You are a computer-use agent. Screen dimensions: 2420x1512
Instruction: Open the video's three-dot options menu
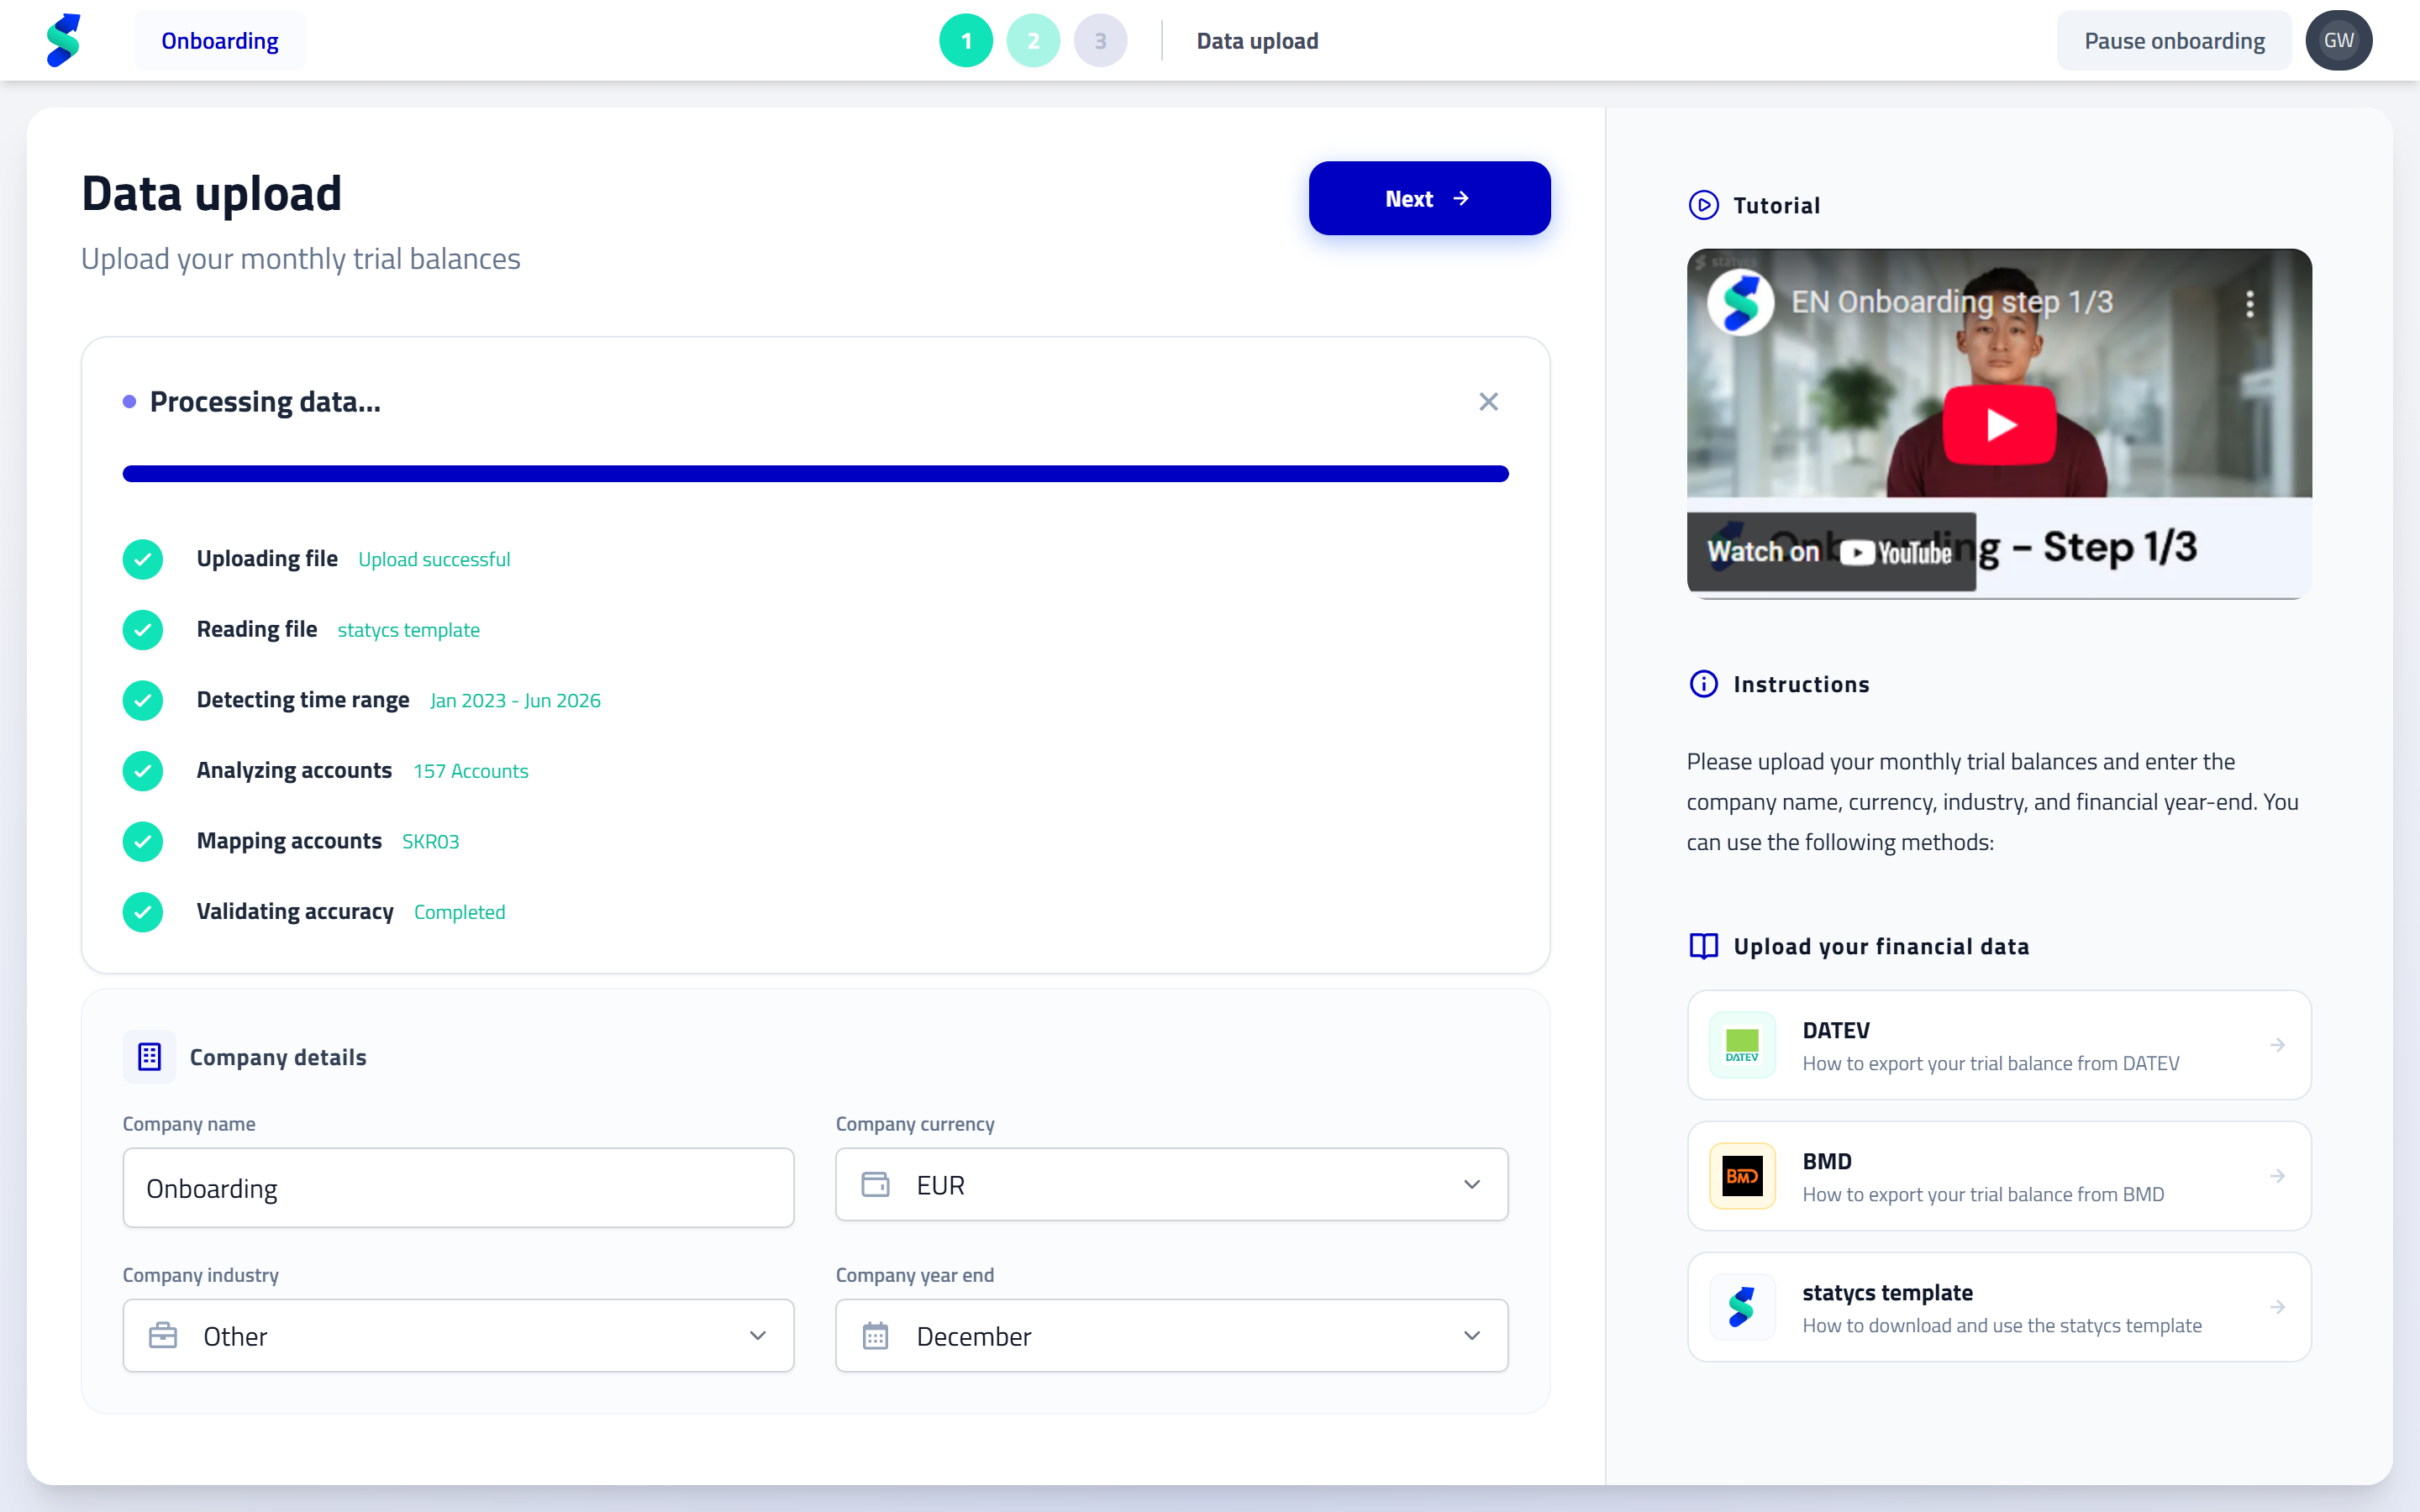pyautogui.click(x=2250, y=303)
